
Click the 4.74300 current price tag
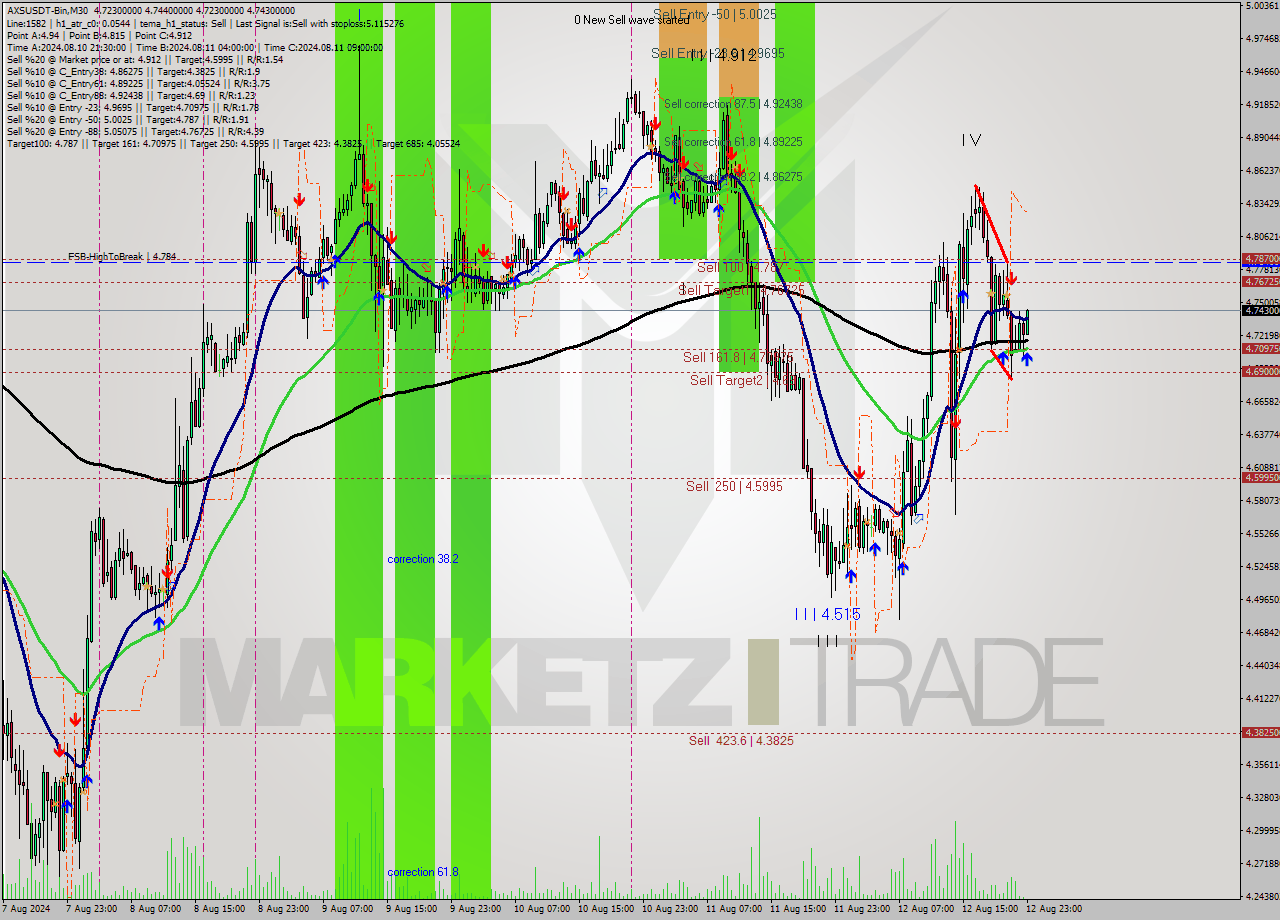(1260, 310)
